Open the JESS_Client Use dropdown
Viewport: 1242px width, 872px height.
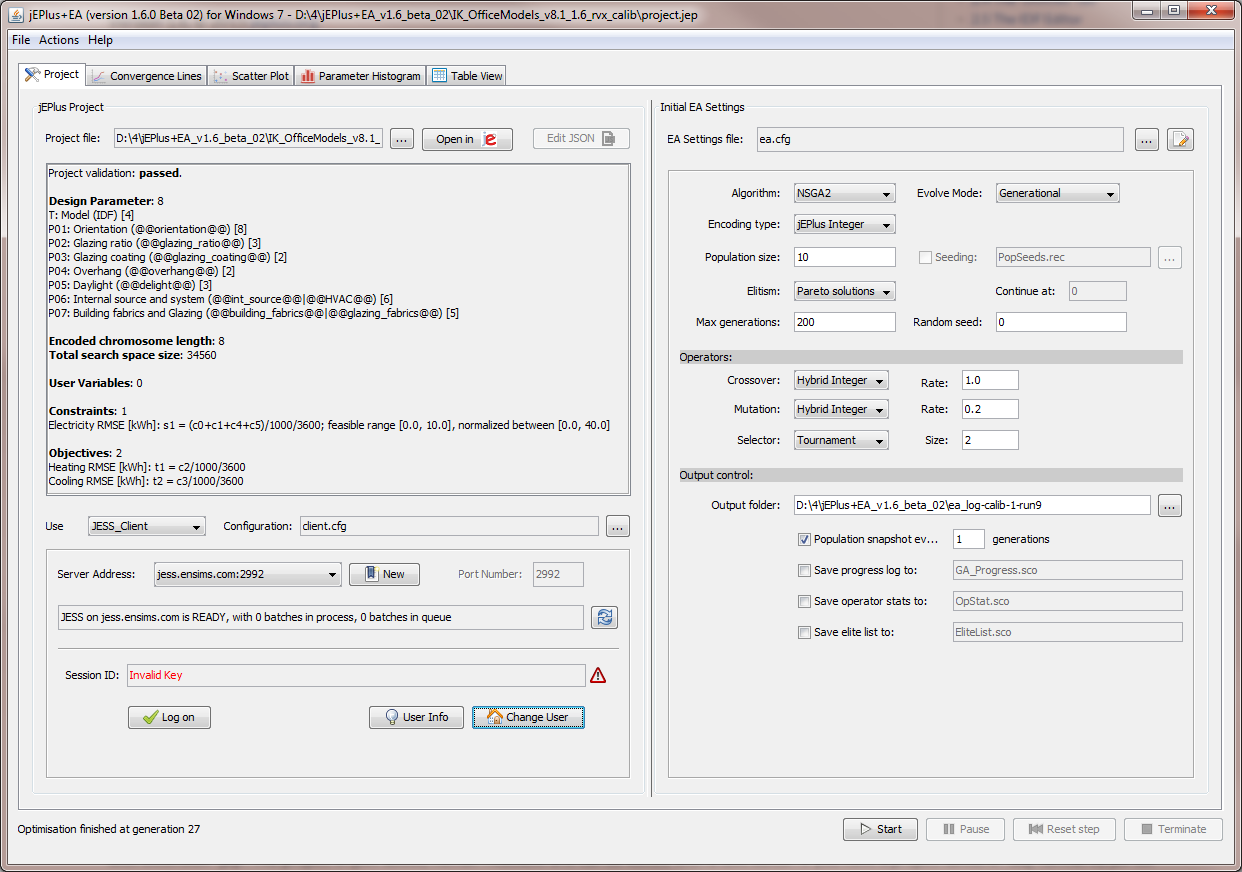click(146, 527)
